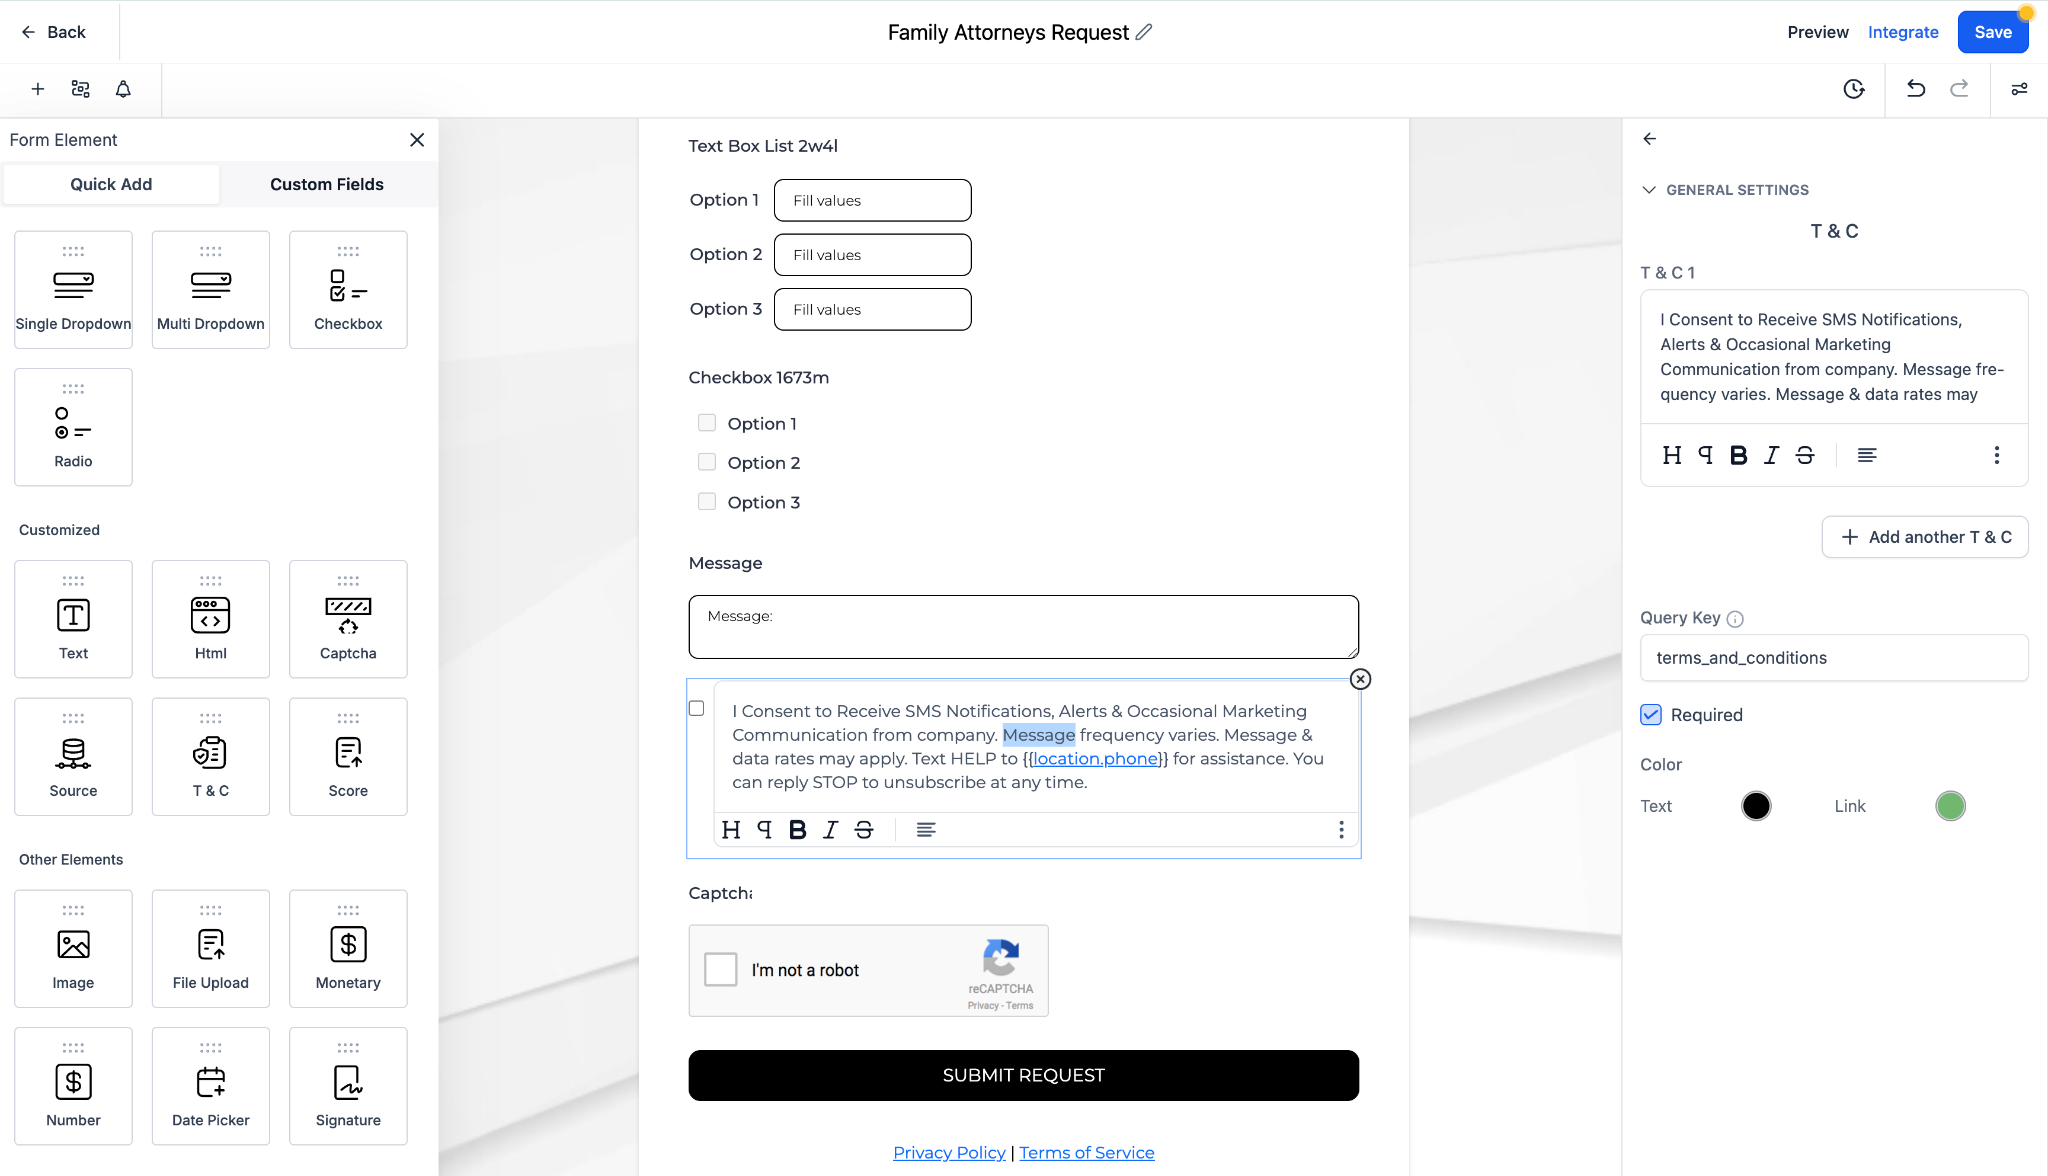Screen dimensions: 2048x1176
Task: Open three-dot menu in form T&C toolbar
Action: (x=1341, y=830)
